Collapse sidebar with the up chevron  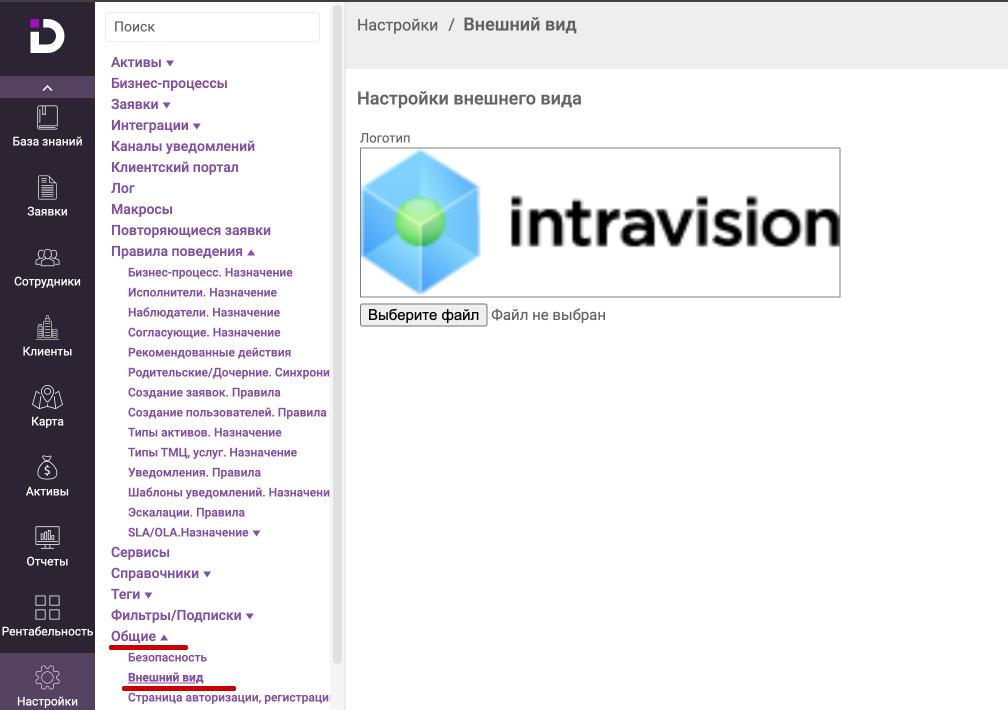point(47,88)
